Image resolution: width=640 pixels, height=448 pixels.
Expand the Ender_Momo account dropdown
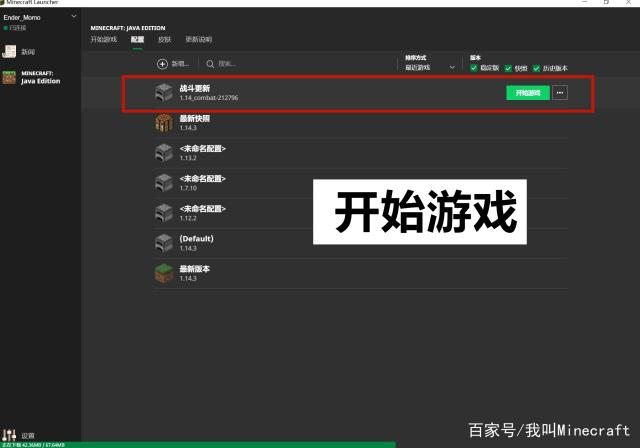74,17
